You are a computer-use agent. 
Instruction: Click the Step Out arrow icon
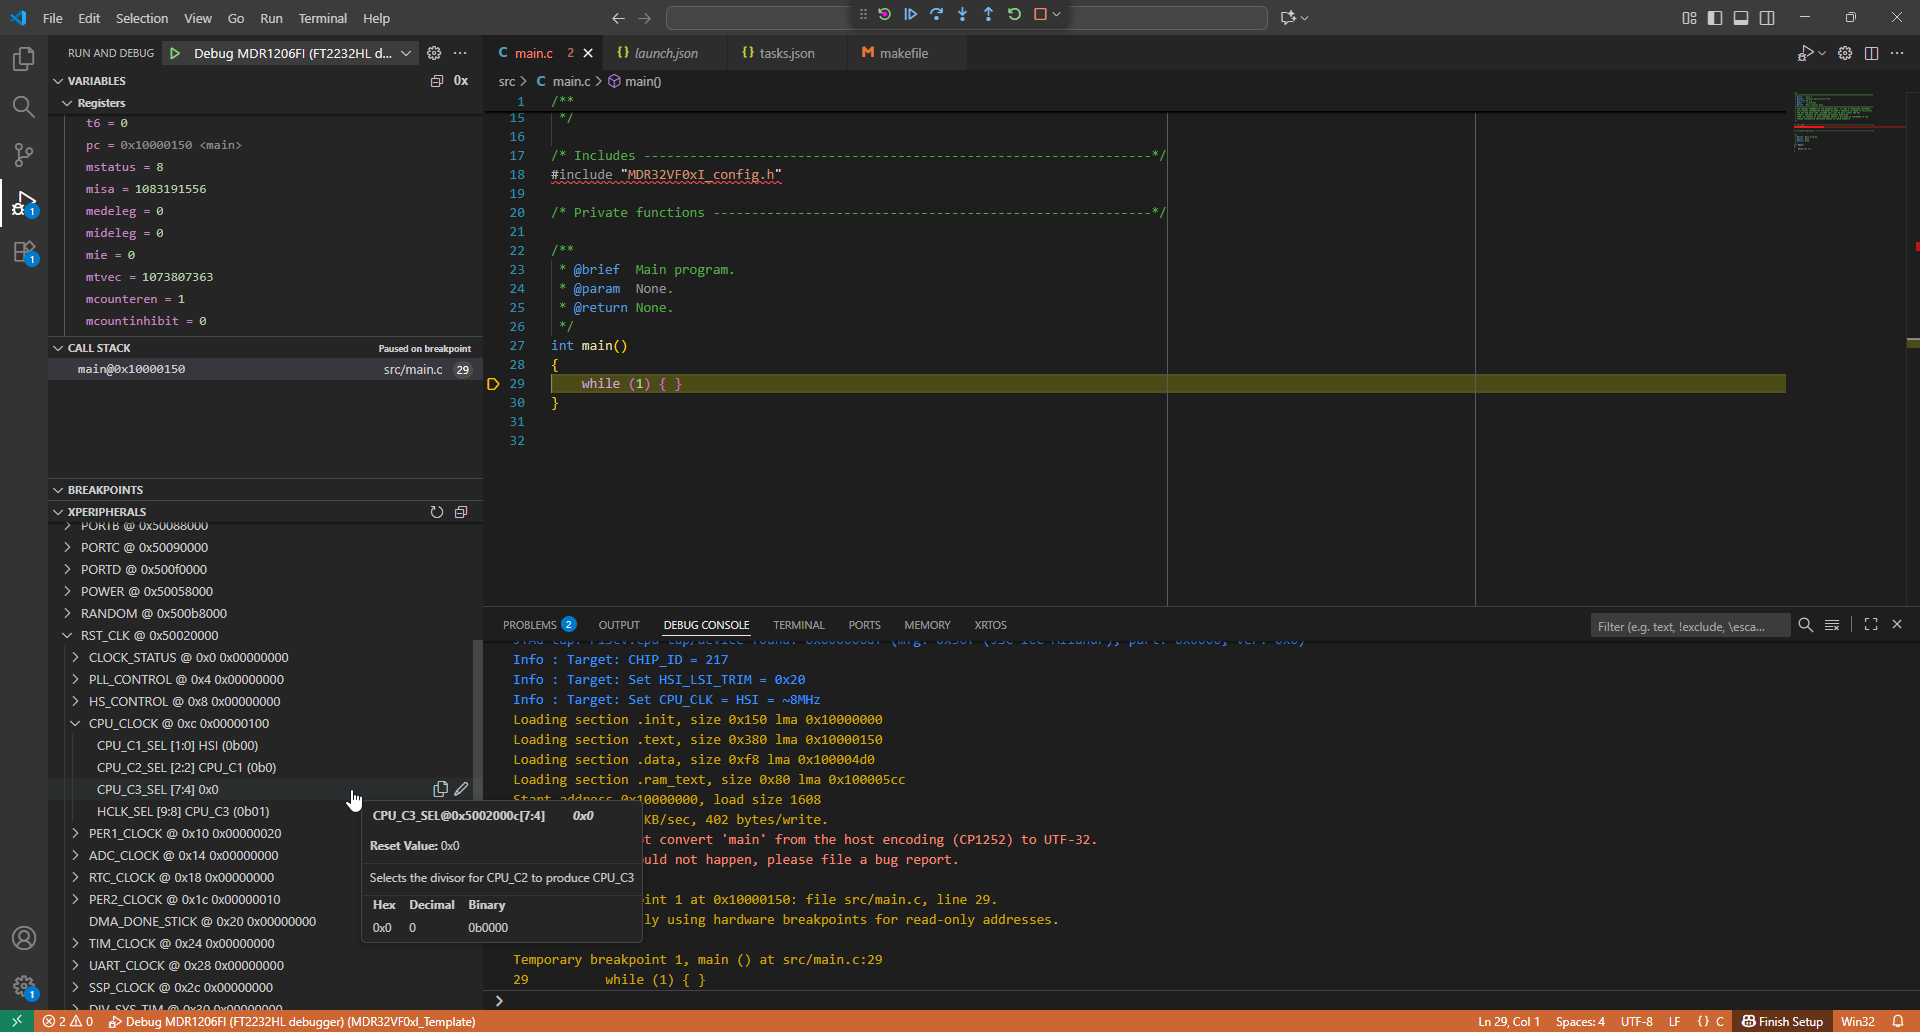point(988,15)
